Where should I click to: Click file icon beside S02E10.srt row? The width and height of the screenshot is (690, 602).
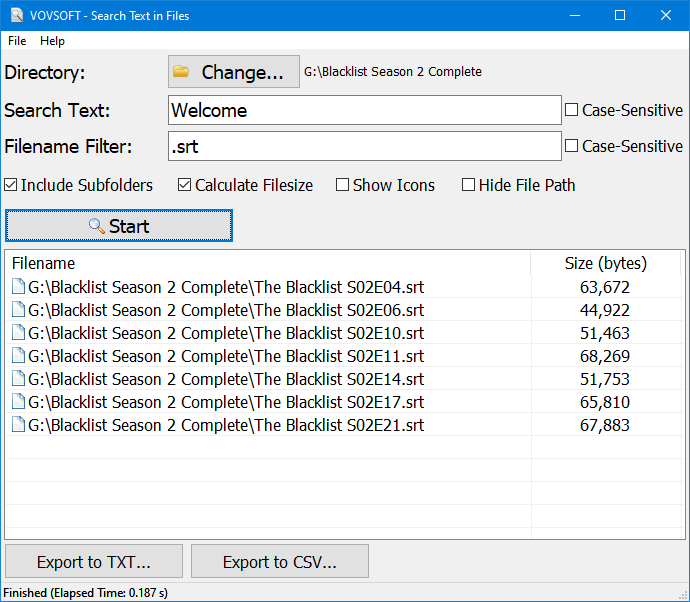click(x=18, y=332)
